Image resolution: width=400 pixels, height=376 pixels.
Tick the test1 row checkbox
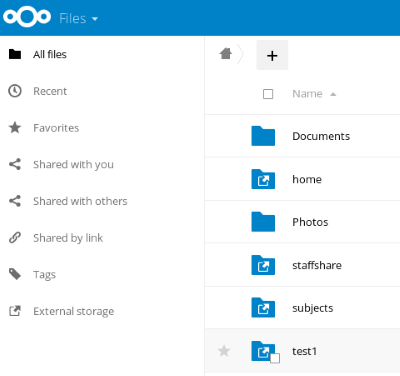click(x=275, y=358)
